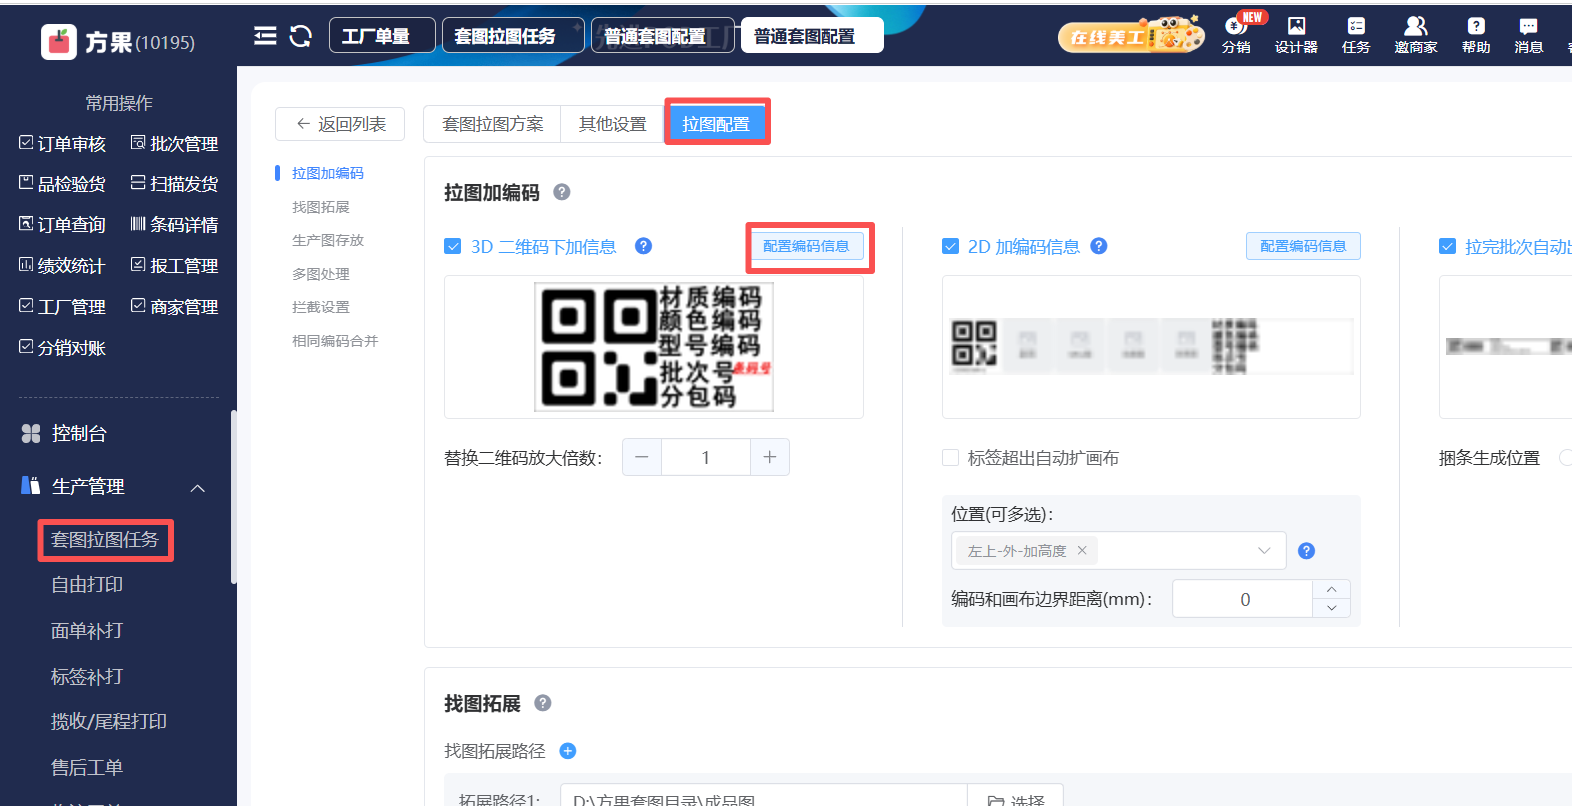Open 套图拉图任务 in sidebar
Screen dimensions: 1572x806
[105, 540]
